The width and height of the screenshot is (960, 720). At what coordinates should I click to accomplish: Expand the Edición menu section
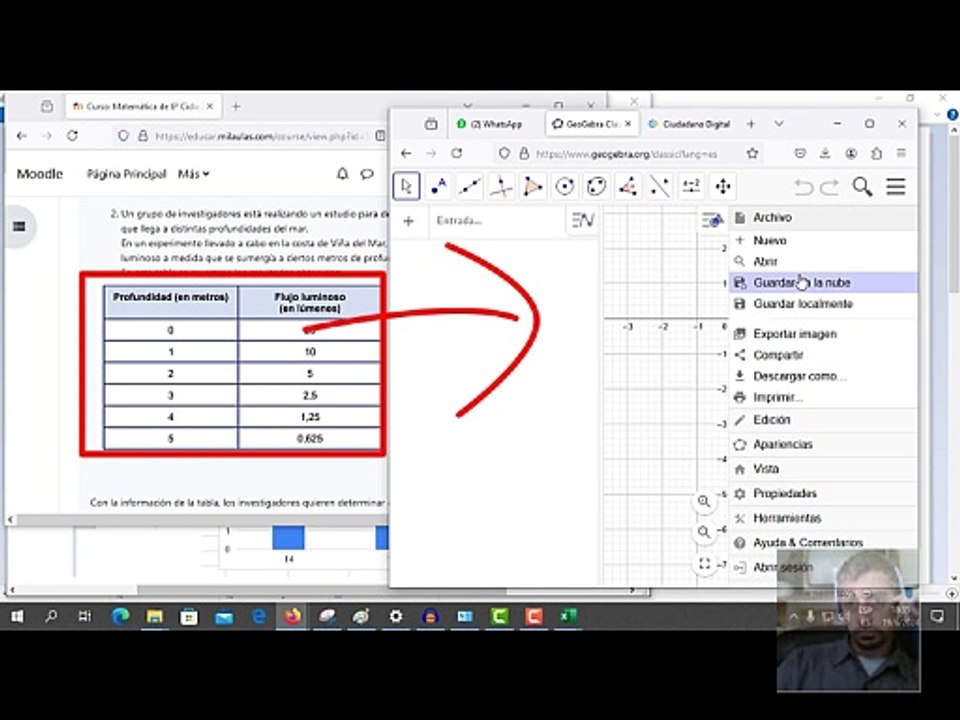pos(823,420)
